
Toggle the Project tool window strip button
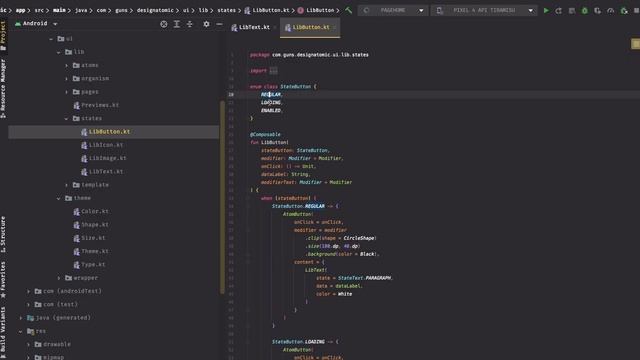click(3, 36)
